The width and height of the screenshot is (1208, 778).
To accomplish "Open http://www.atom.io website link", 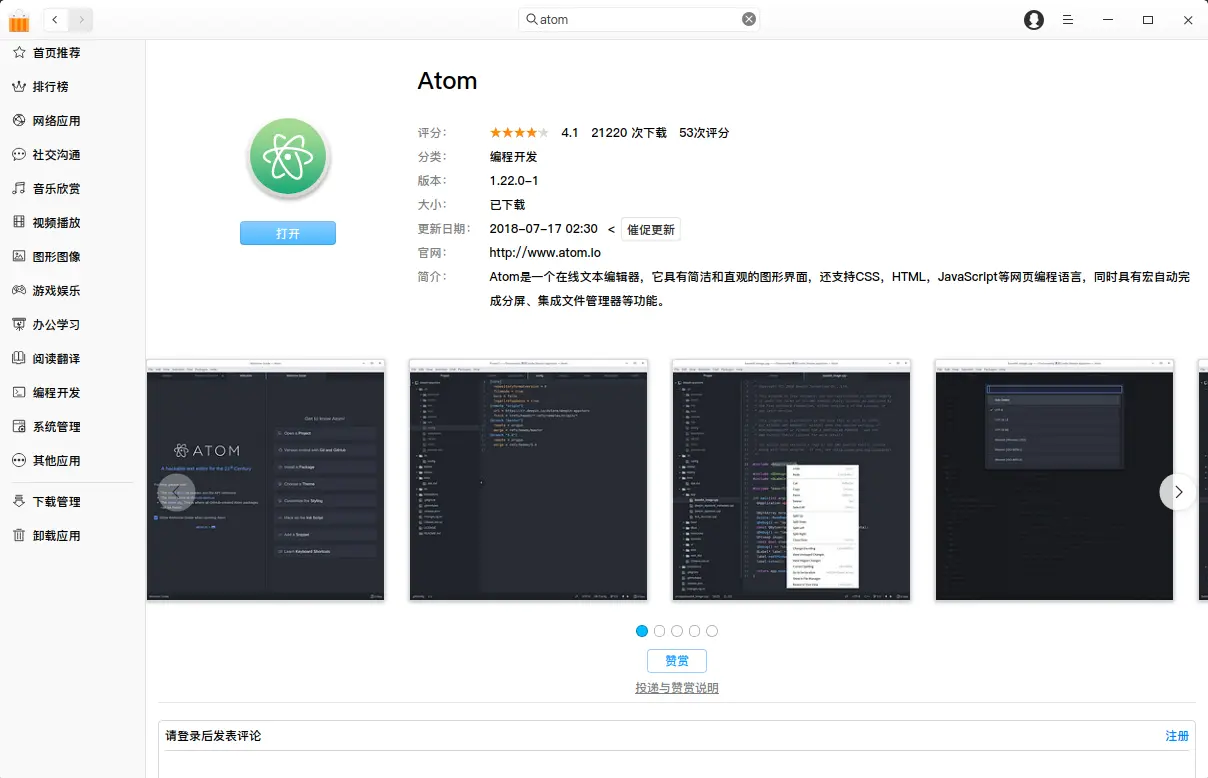I will coord(545,253).
